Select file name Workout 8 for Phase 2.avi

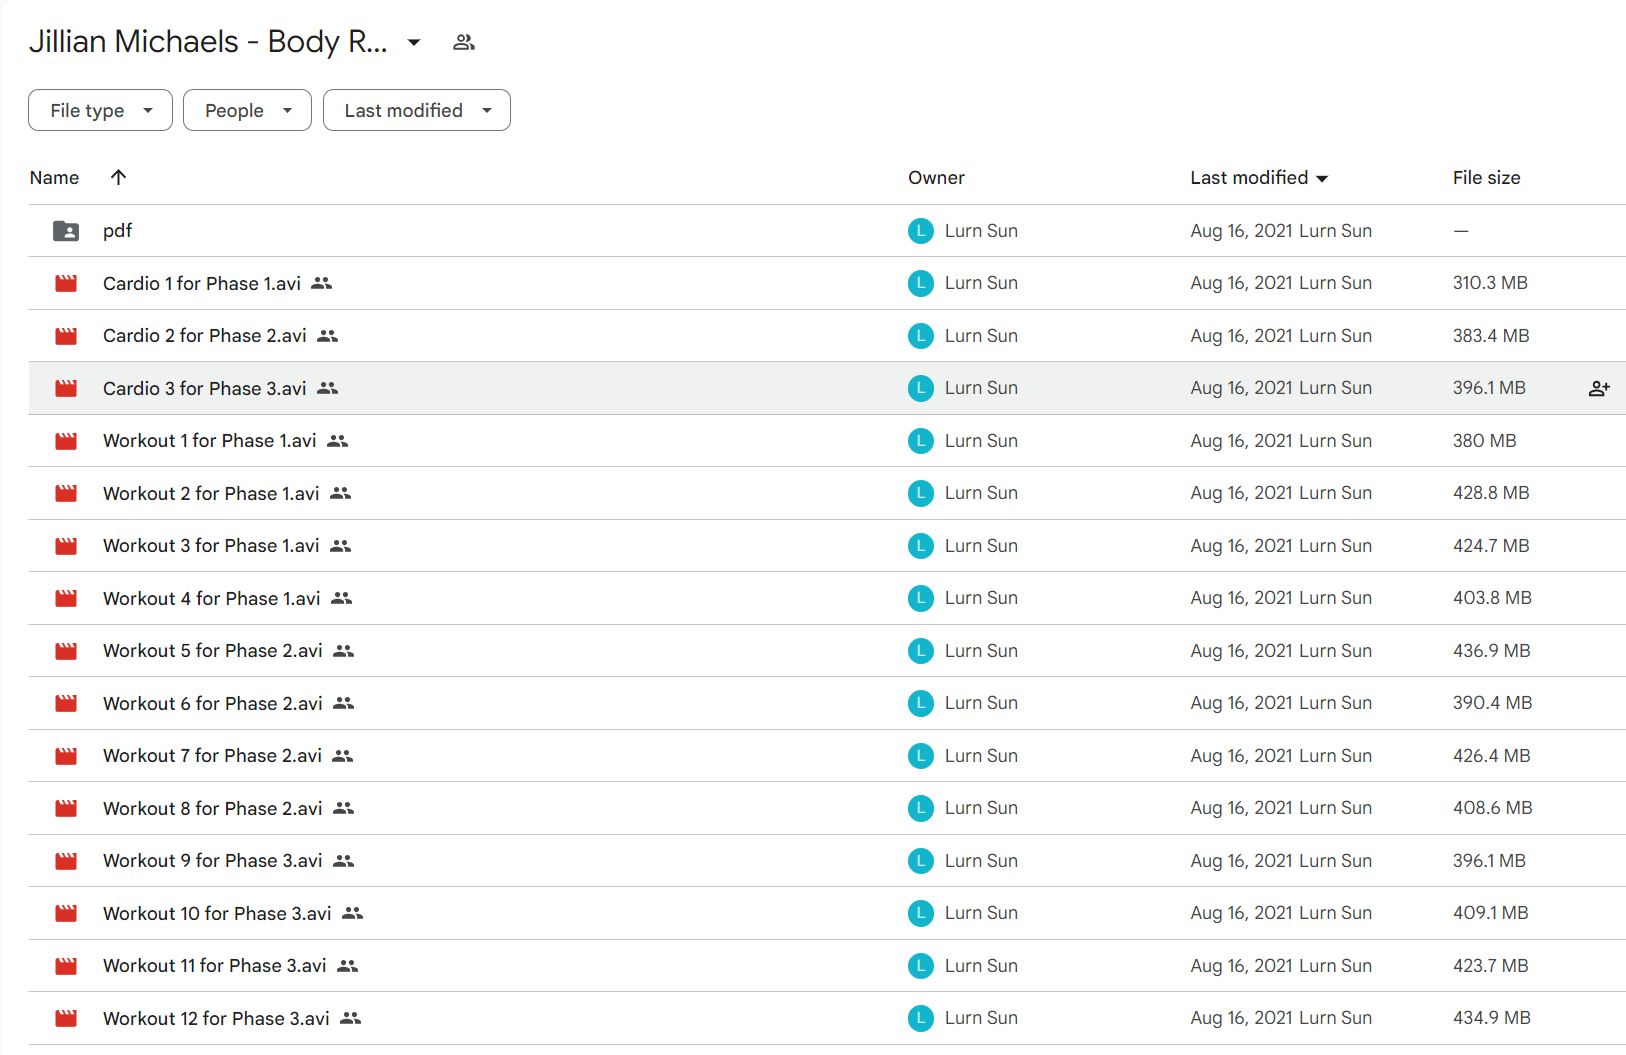pos(213,808)
